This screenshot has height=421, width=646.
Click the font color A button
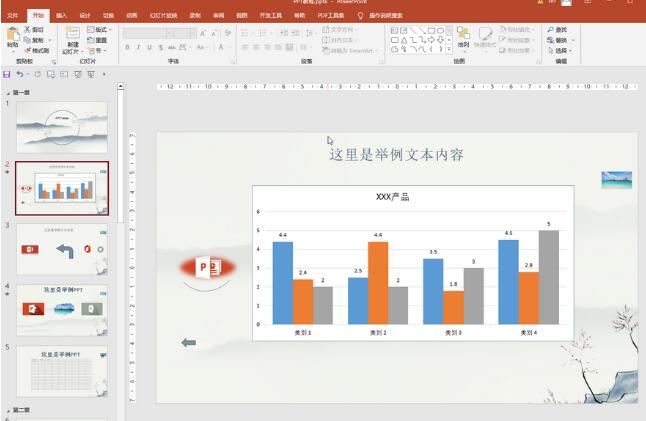[x=221, y=47]
